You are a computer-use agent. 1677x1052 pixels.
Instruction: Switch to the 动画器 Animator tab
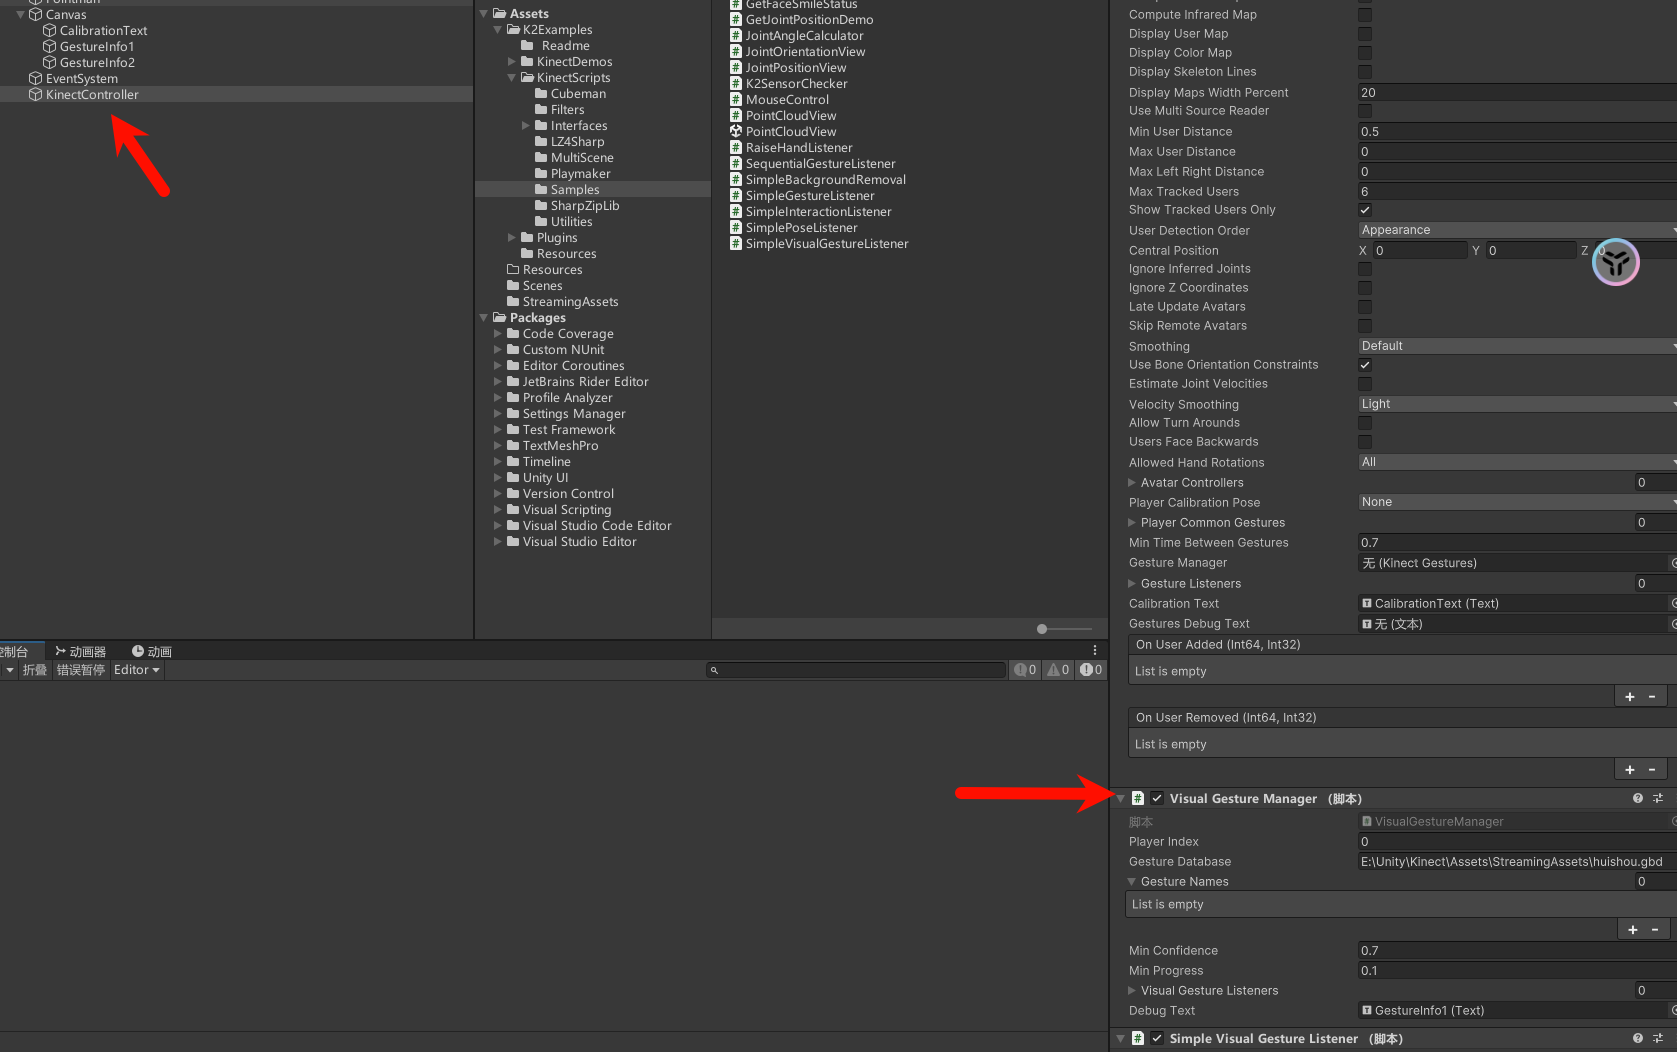pos(81,651)
